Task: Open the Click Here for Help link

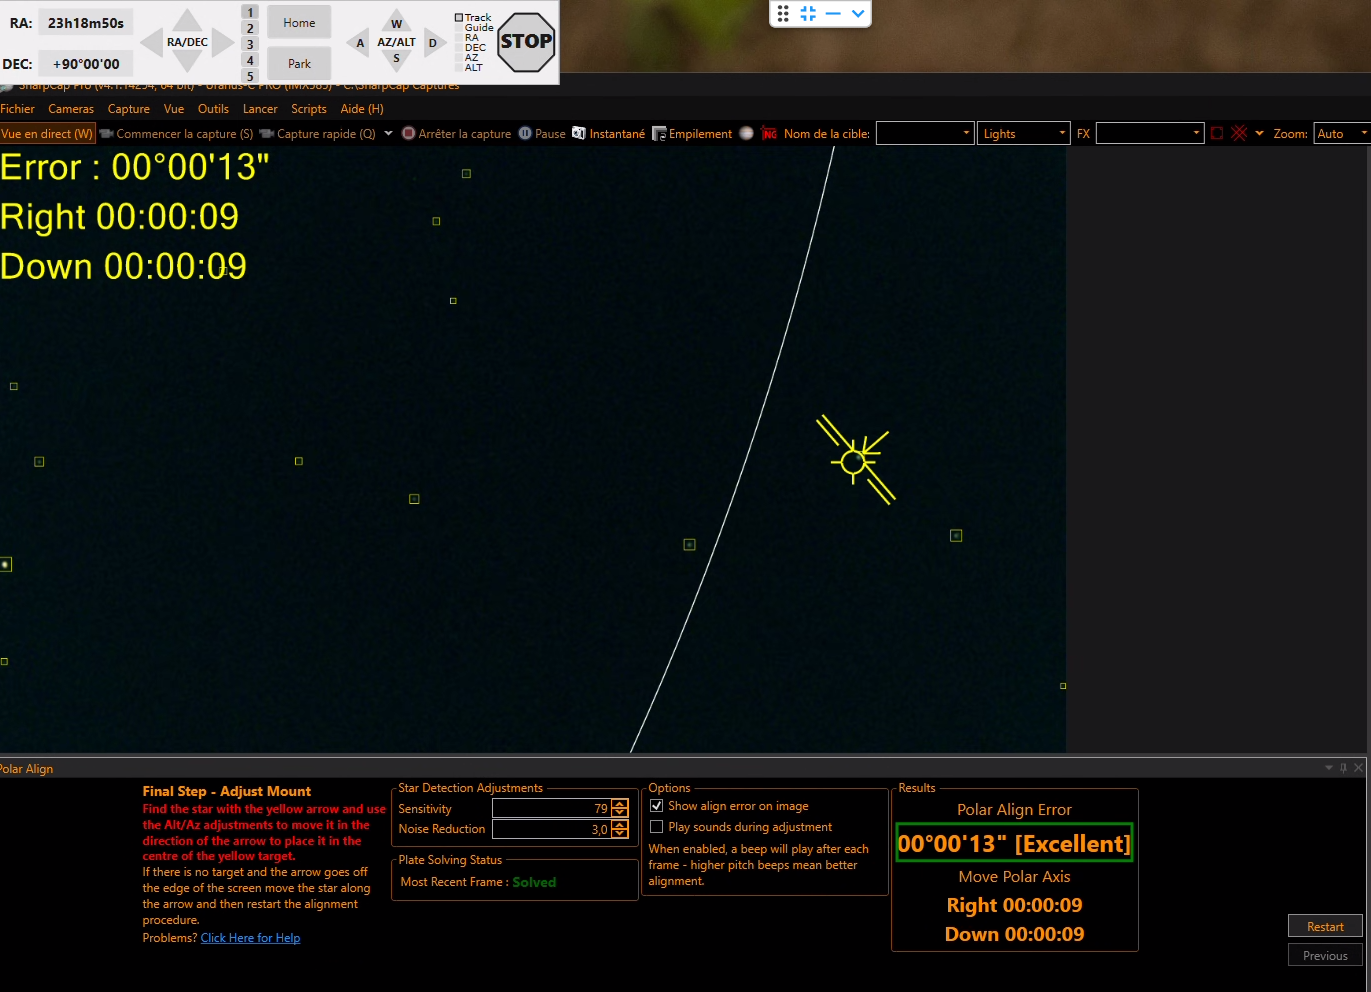Action: (x=250, y=938)
